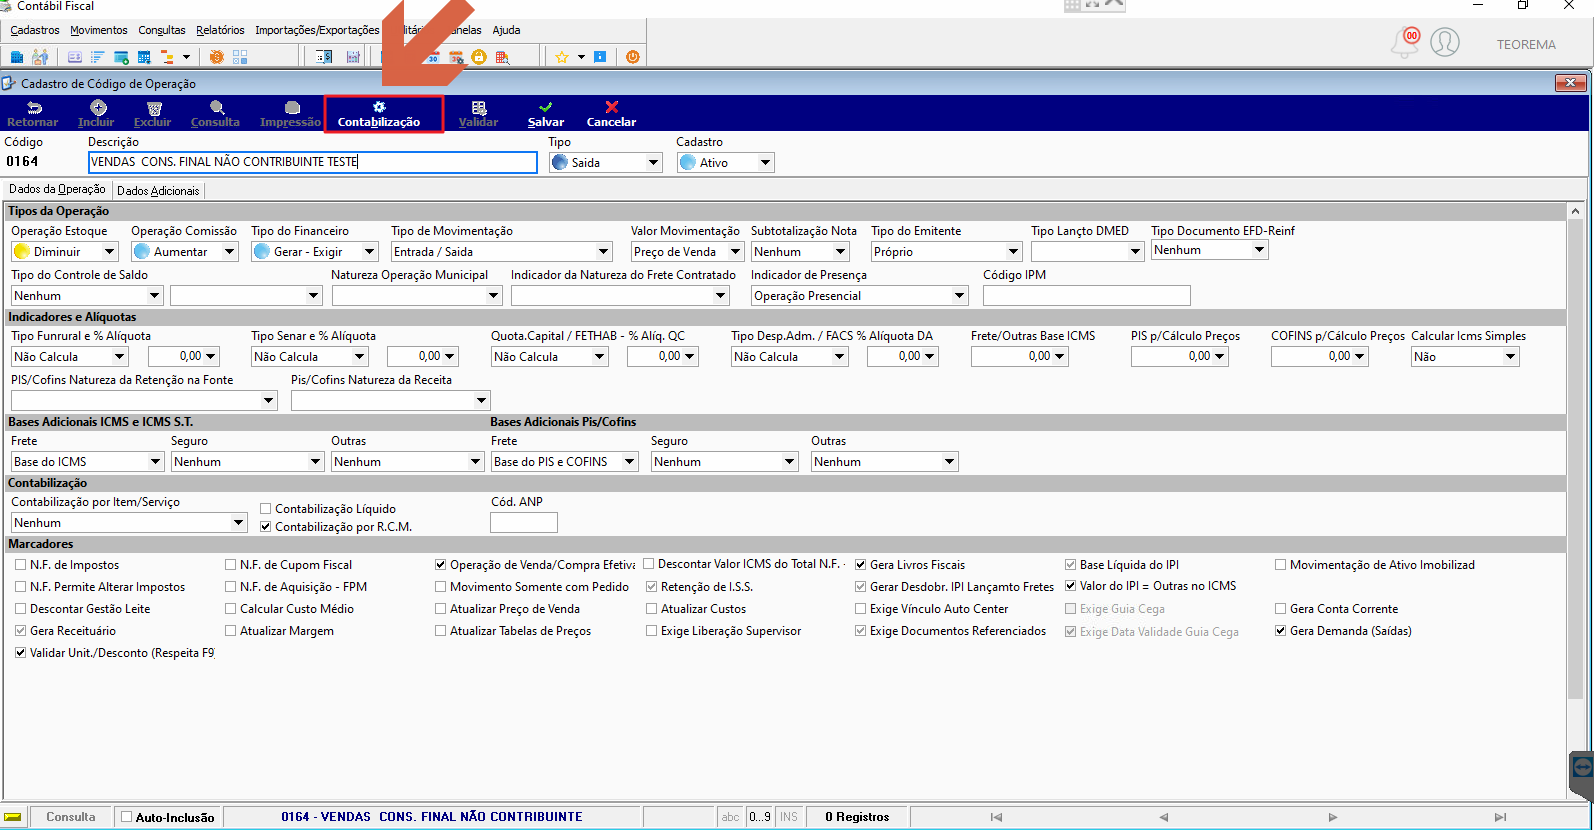Click the blue card icon in main toolbar
Image resolution: width=1594 pixels, height=830 pixels.
74,57
